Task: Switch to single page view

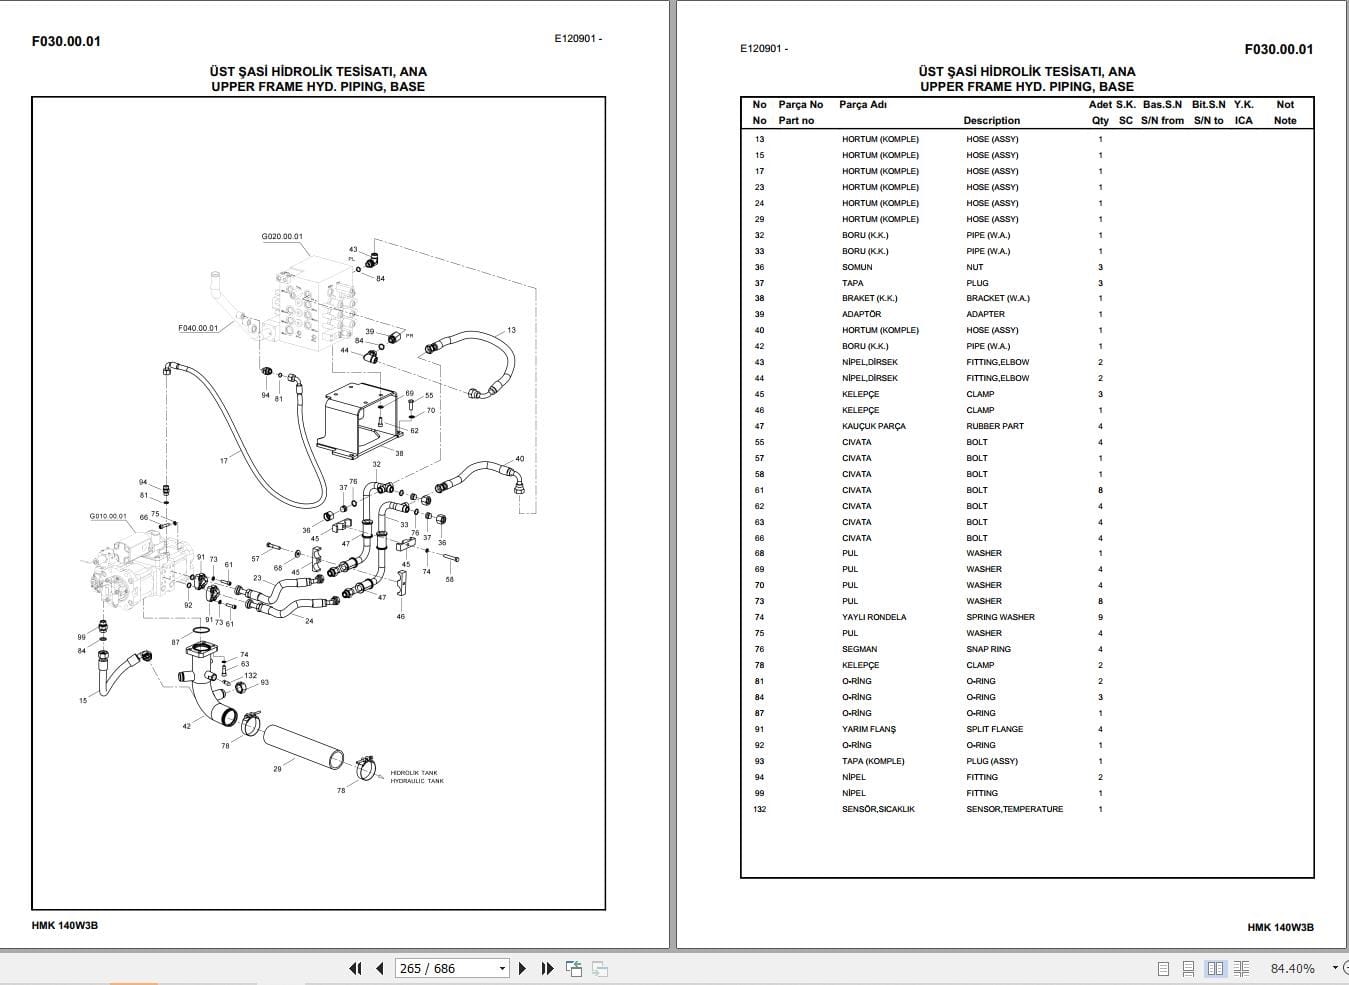Action: (x=1163, y=968)
